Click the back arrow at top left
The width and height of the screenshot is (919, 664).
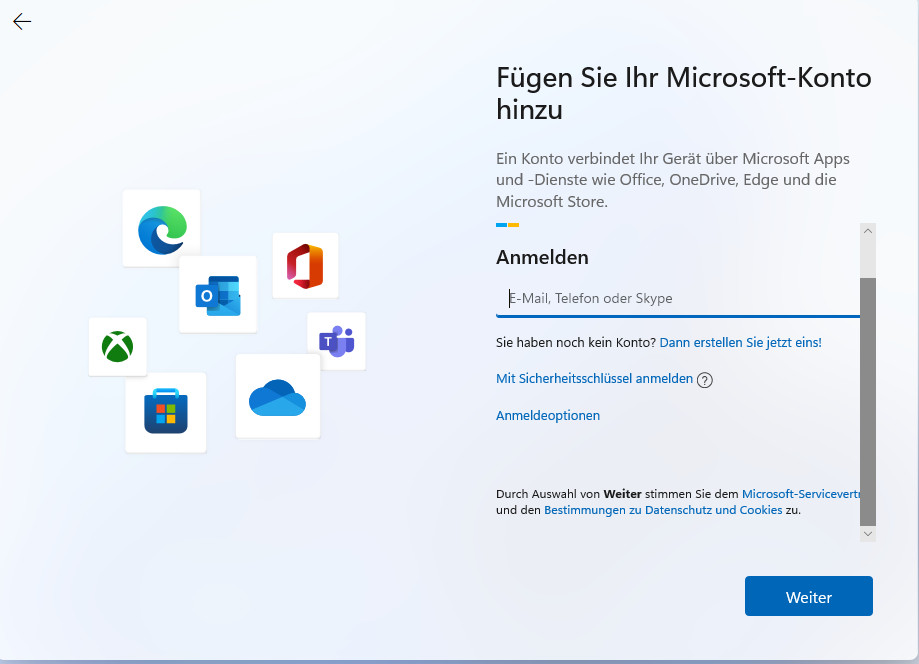coord(22,22)
